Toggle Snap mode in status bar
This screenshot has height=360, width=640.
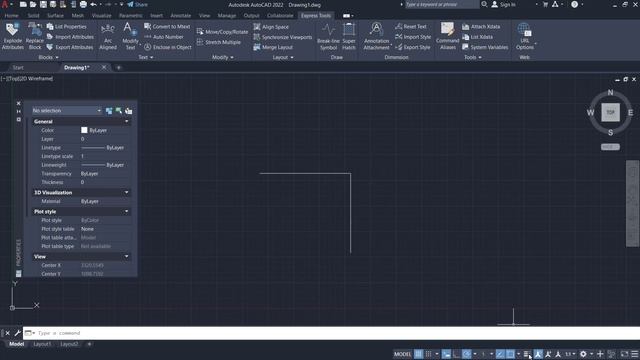pos(429,354)
